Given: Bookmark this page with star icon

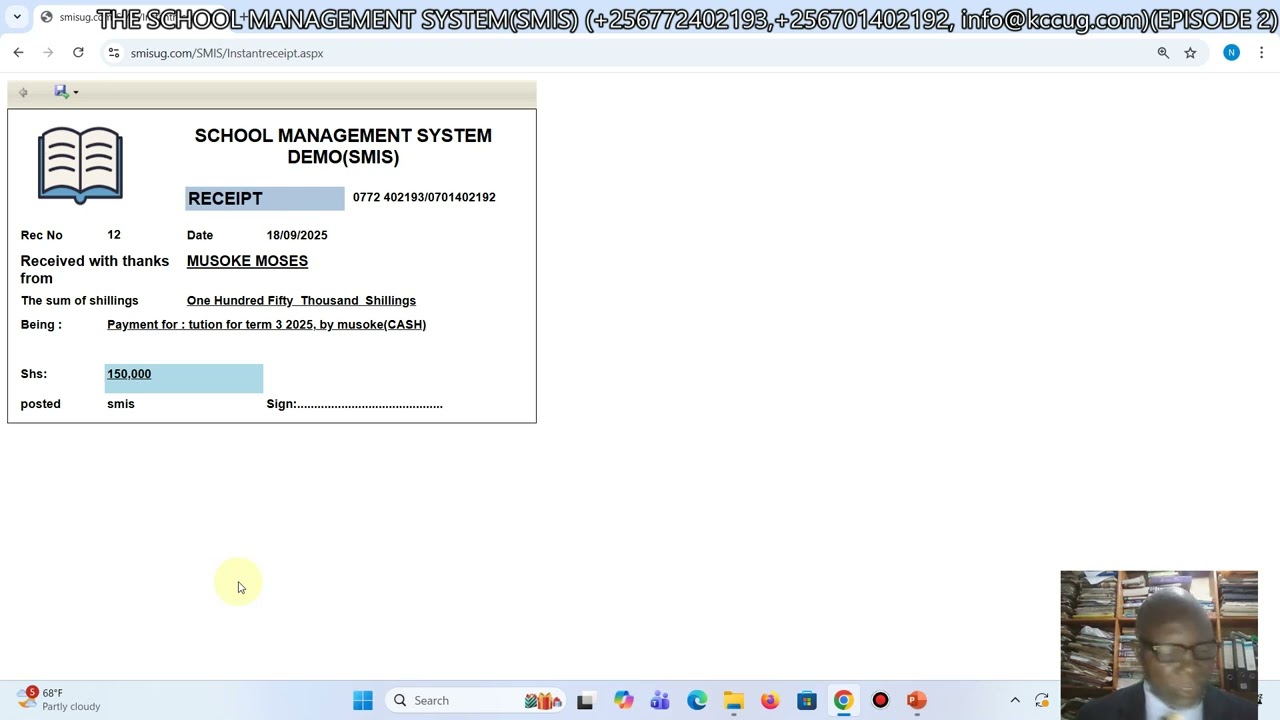Looking at the screenshot, I should pos(1190,53).
